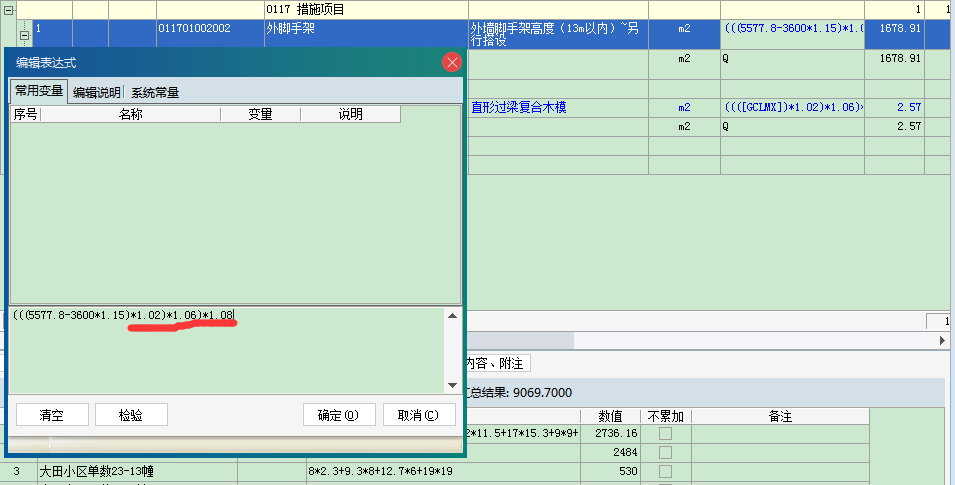Click the expression box scroll-down arrow
This screenshot has height=485, width=955.
click(x=453, y=384)
